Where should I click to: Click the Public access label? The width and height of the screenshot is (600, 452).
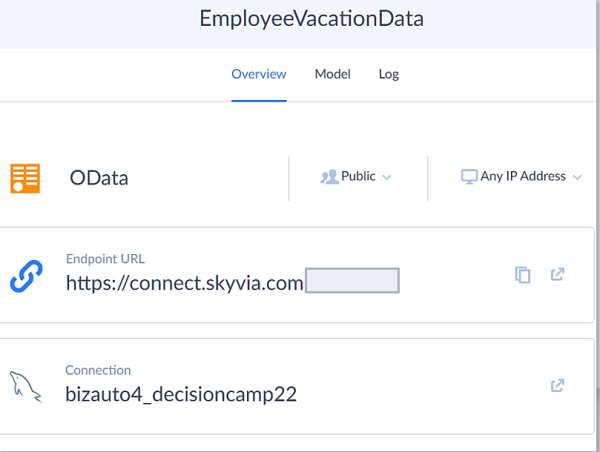358,177
